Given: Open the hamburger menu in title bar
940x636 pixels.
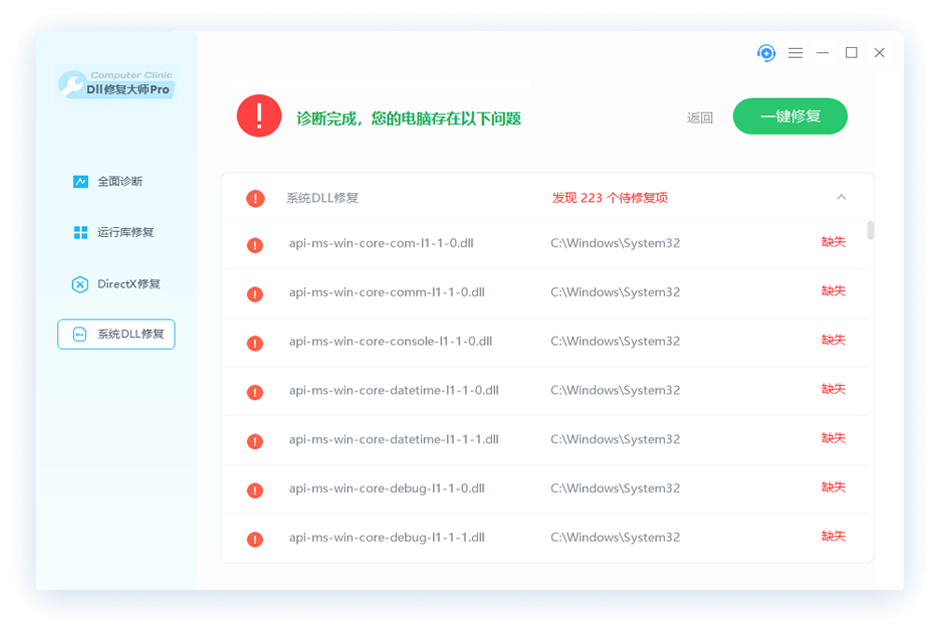Looking at the screenshot, I should coord(795,53).
